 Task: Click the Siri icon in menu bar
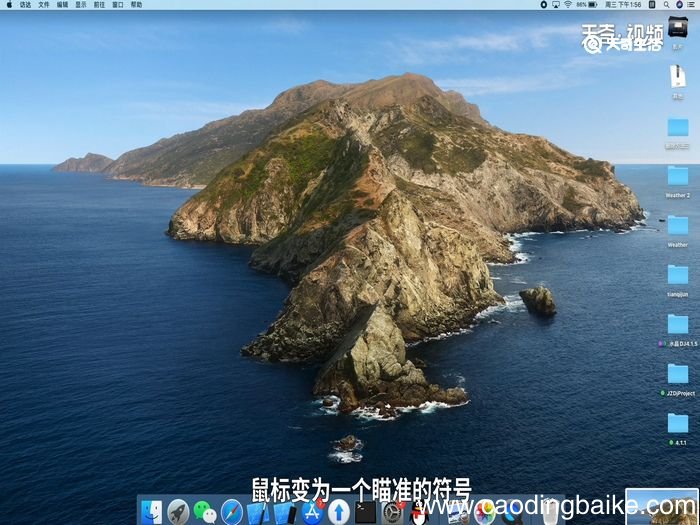click(x=679, y=4)
